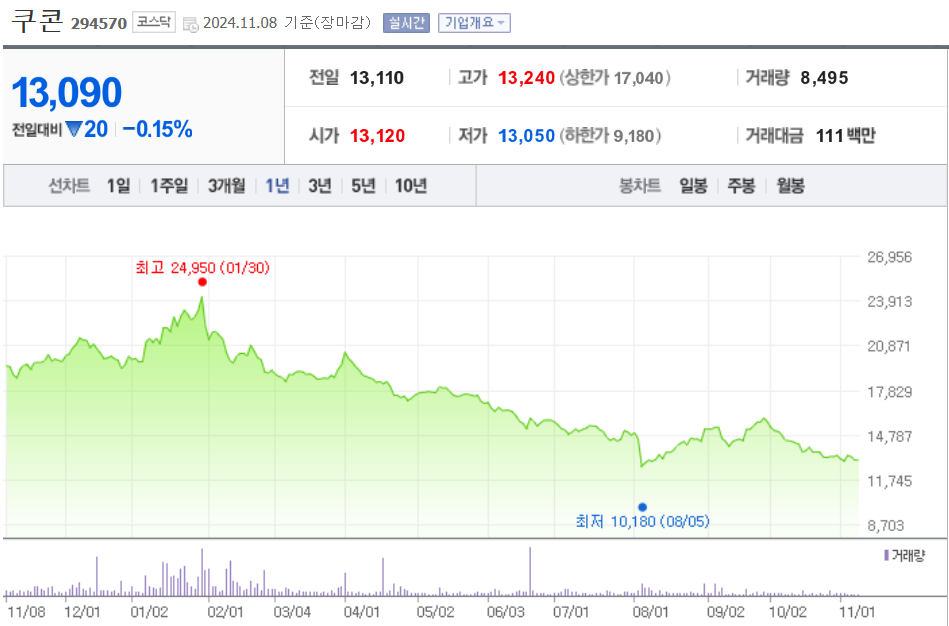The height and width of the screenshot is (626, 949).
Task: Click the 시가 value 13,120
Action: point(378,136)
